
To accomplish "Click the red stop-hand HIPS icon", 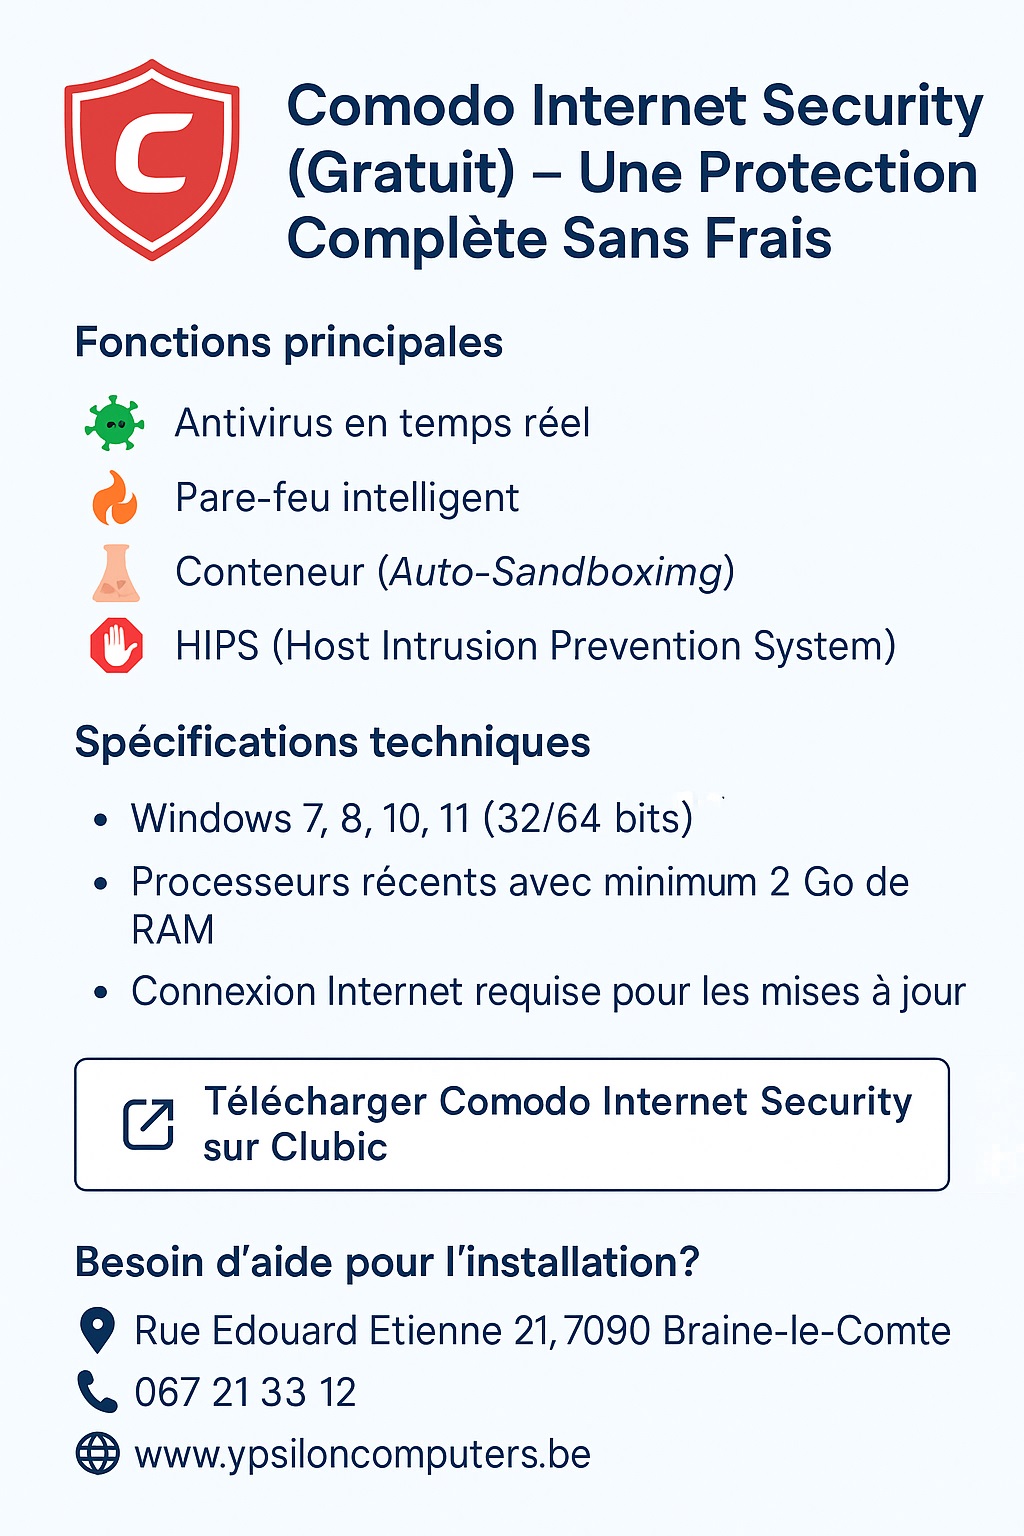I will pos(116,646).
